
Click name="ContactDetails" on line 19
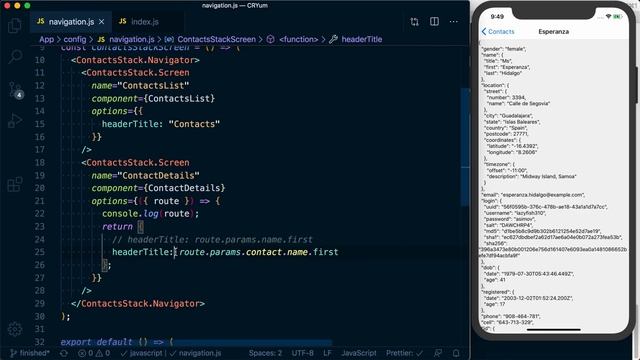[x=145, y=176]
